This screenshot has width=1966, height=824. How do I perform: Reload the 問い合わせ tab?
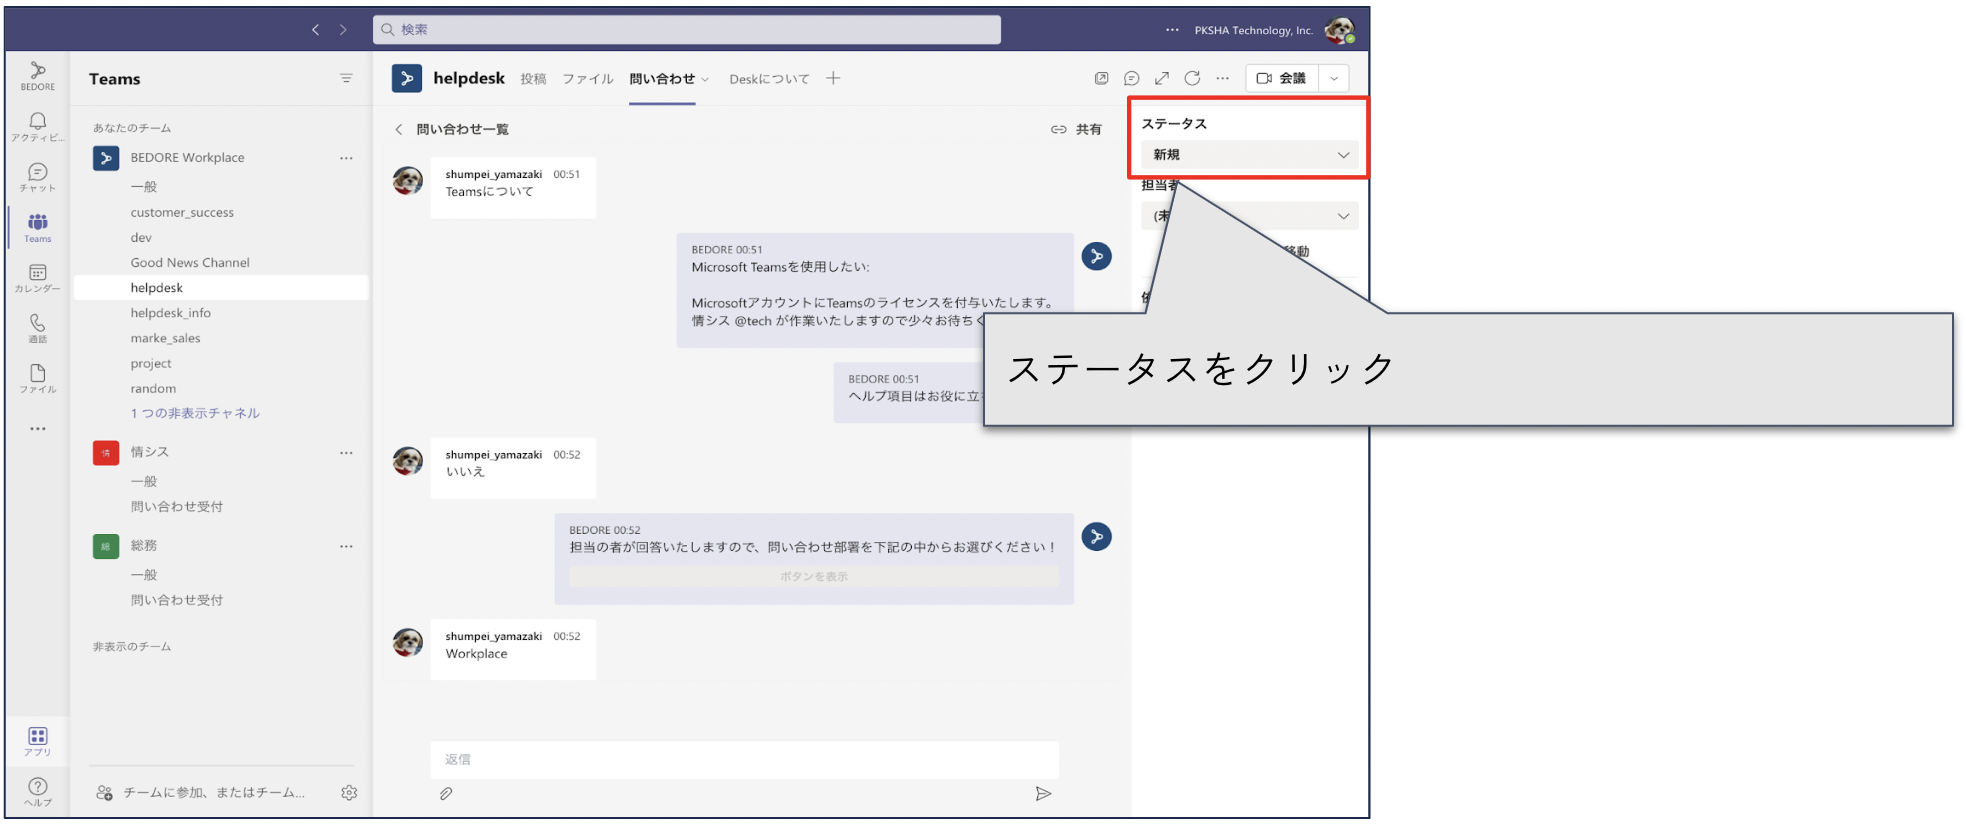pos(1192,78)
